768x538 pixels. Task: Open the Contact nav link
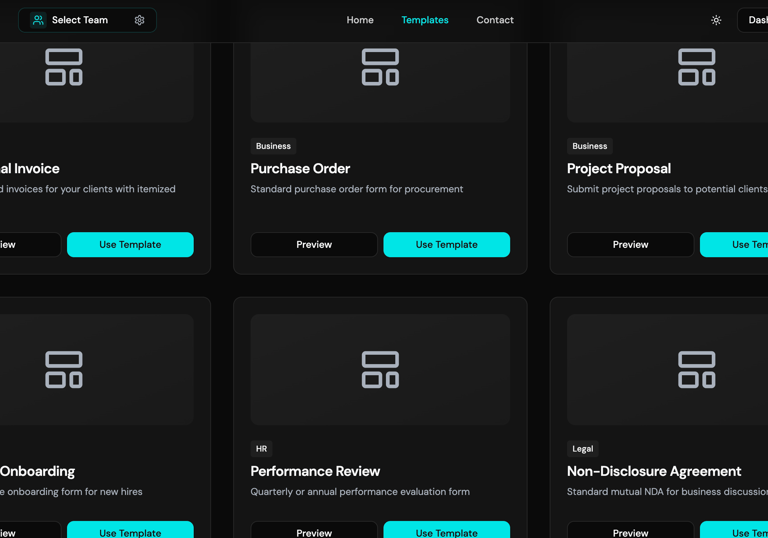click(x=495, y=20)
